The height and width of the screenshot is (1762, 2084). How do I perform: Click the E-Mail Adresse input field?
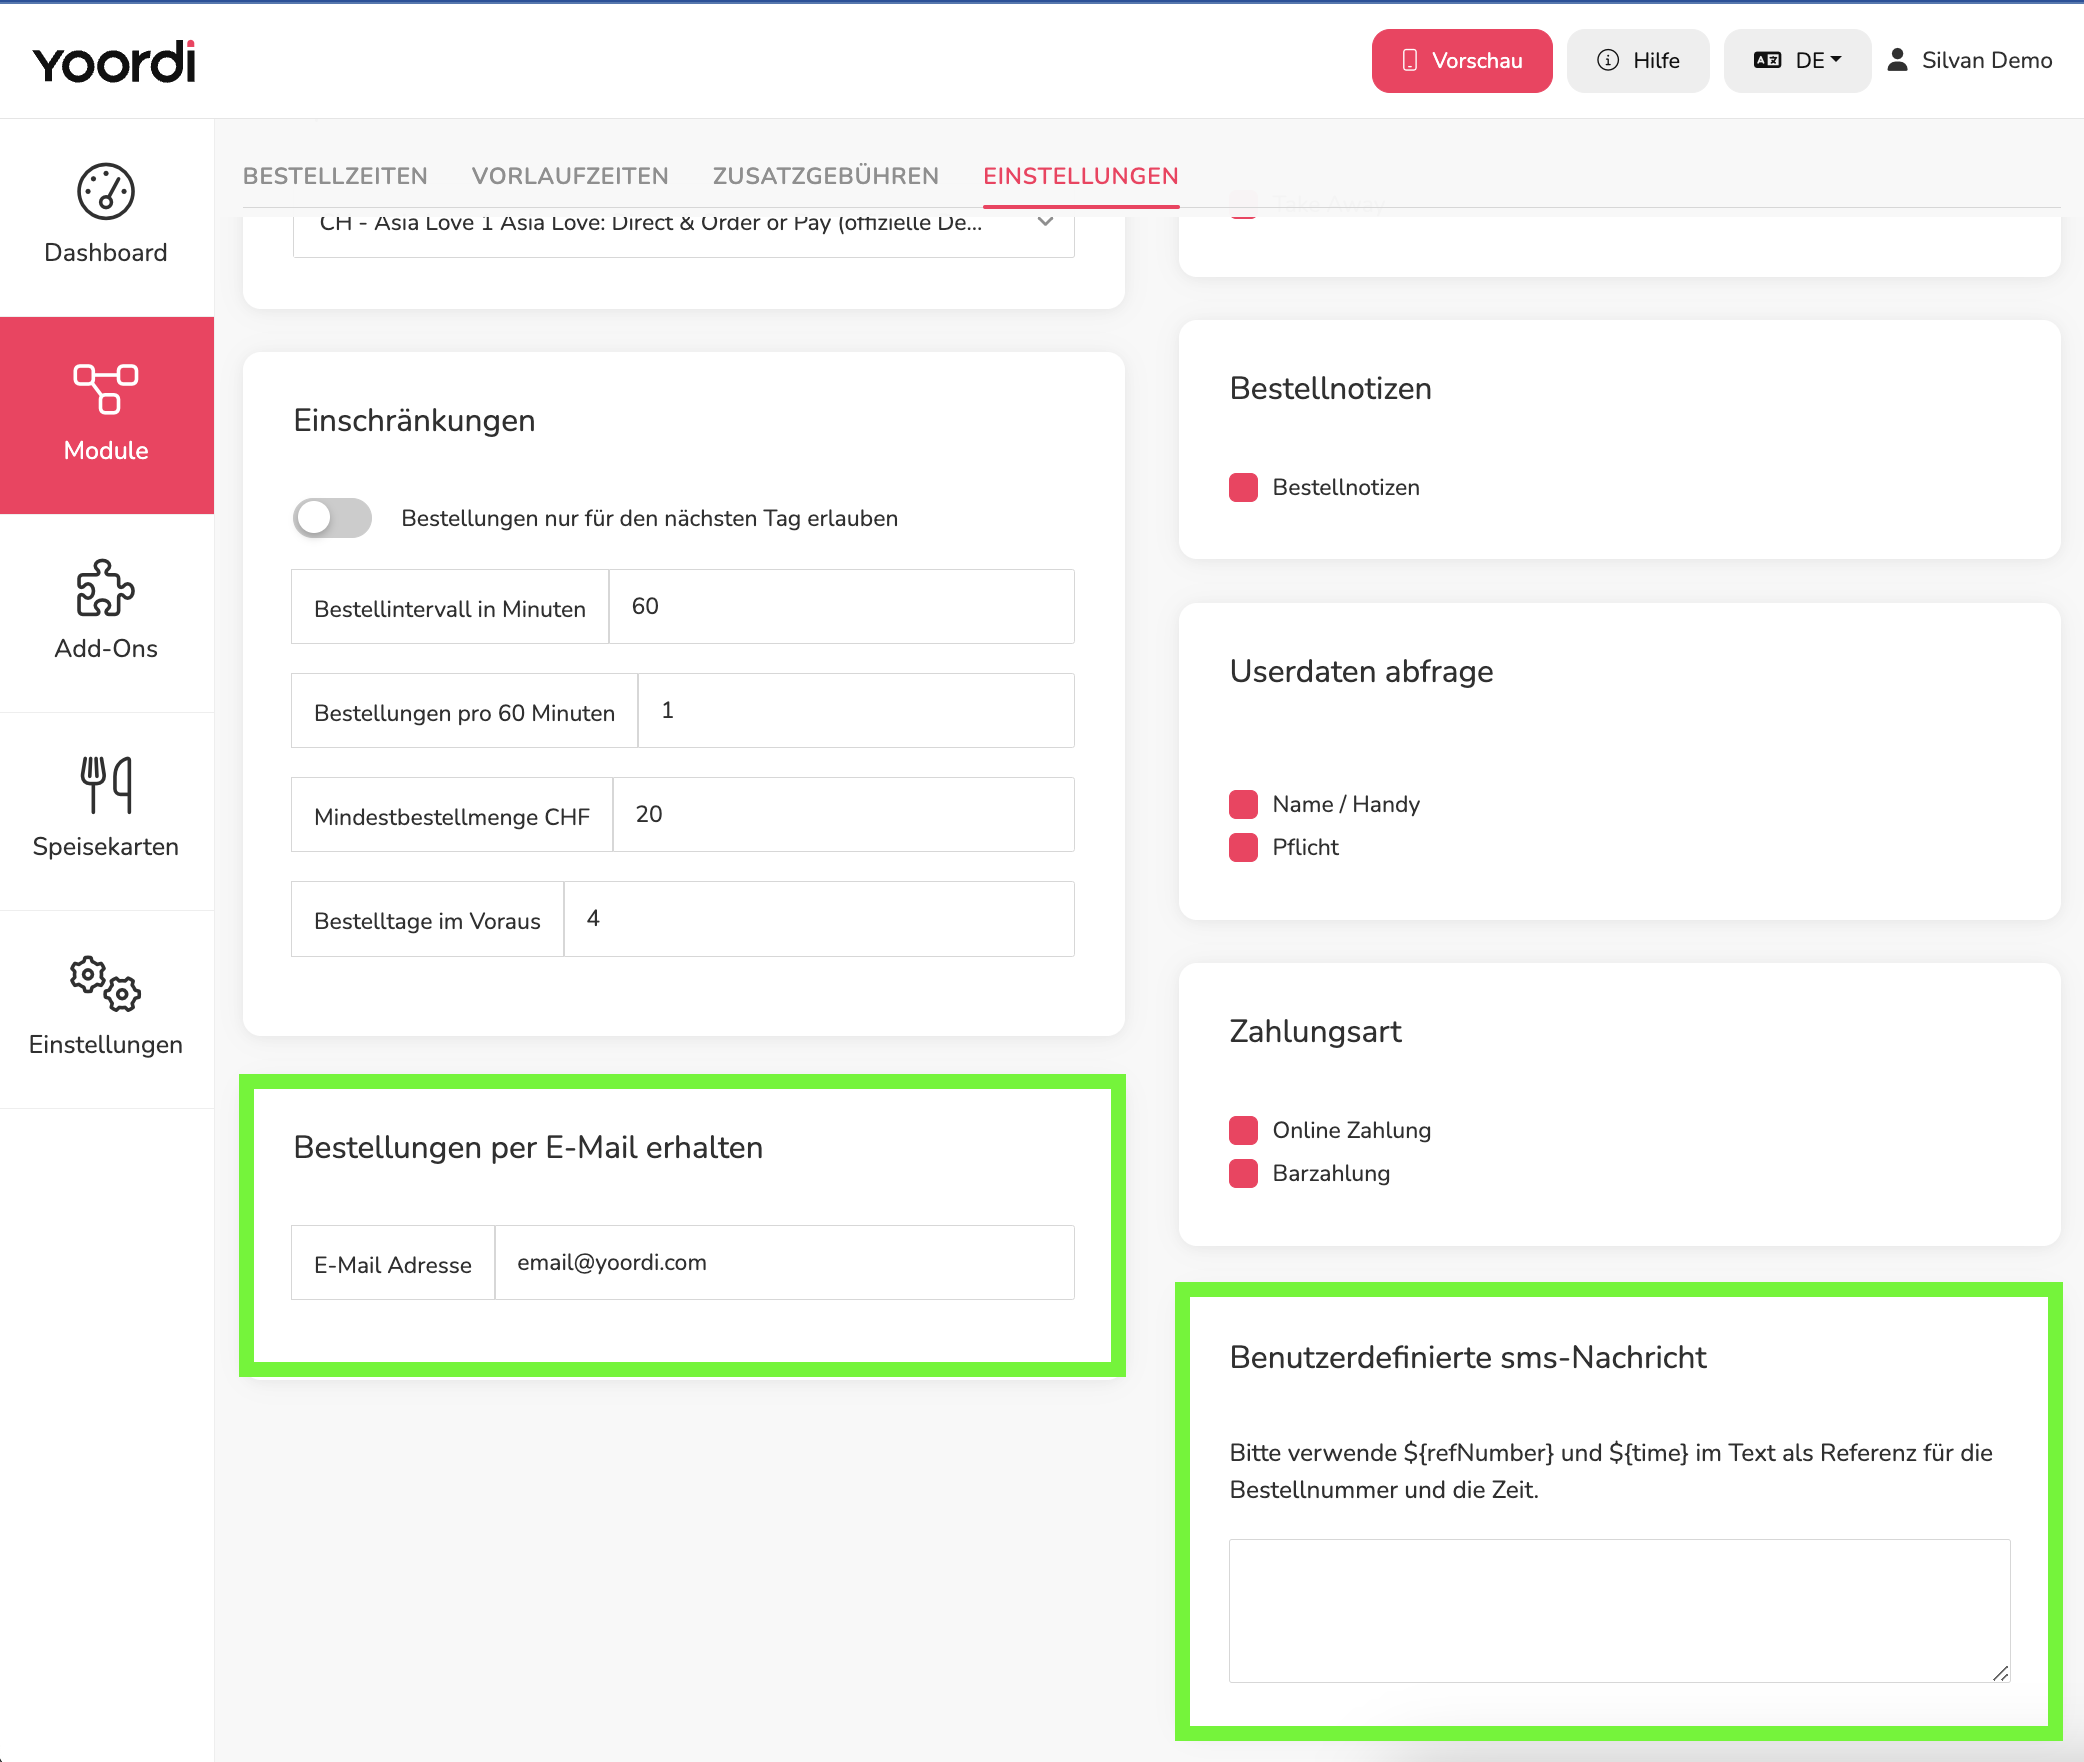coord(784,1263)
